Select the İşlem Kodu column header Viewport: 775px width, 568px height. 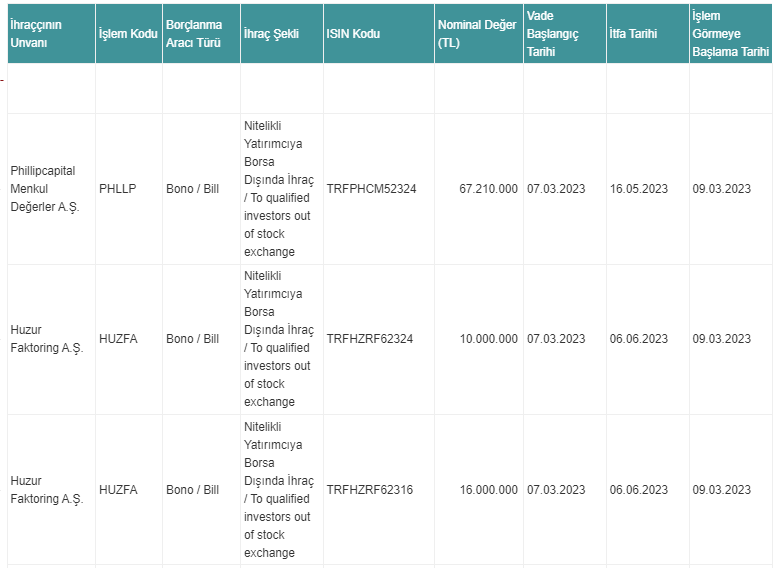click(x=128, y=34)
